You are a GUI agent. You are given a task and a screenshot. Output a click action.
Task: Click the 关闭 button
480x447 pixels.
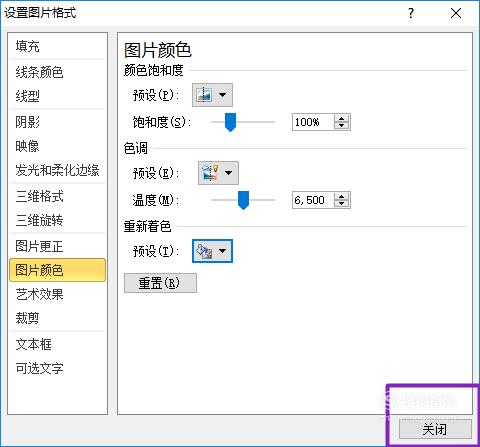coord(435,429)
